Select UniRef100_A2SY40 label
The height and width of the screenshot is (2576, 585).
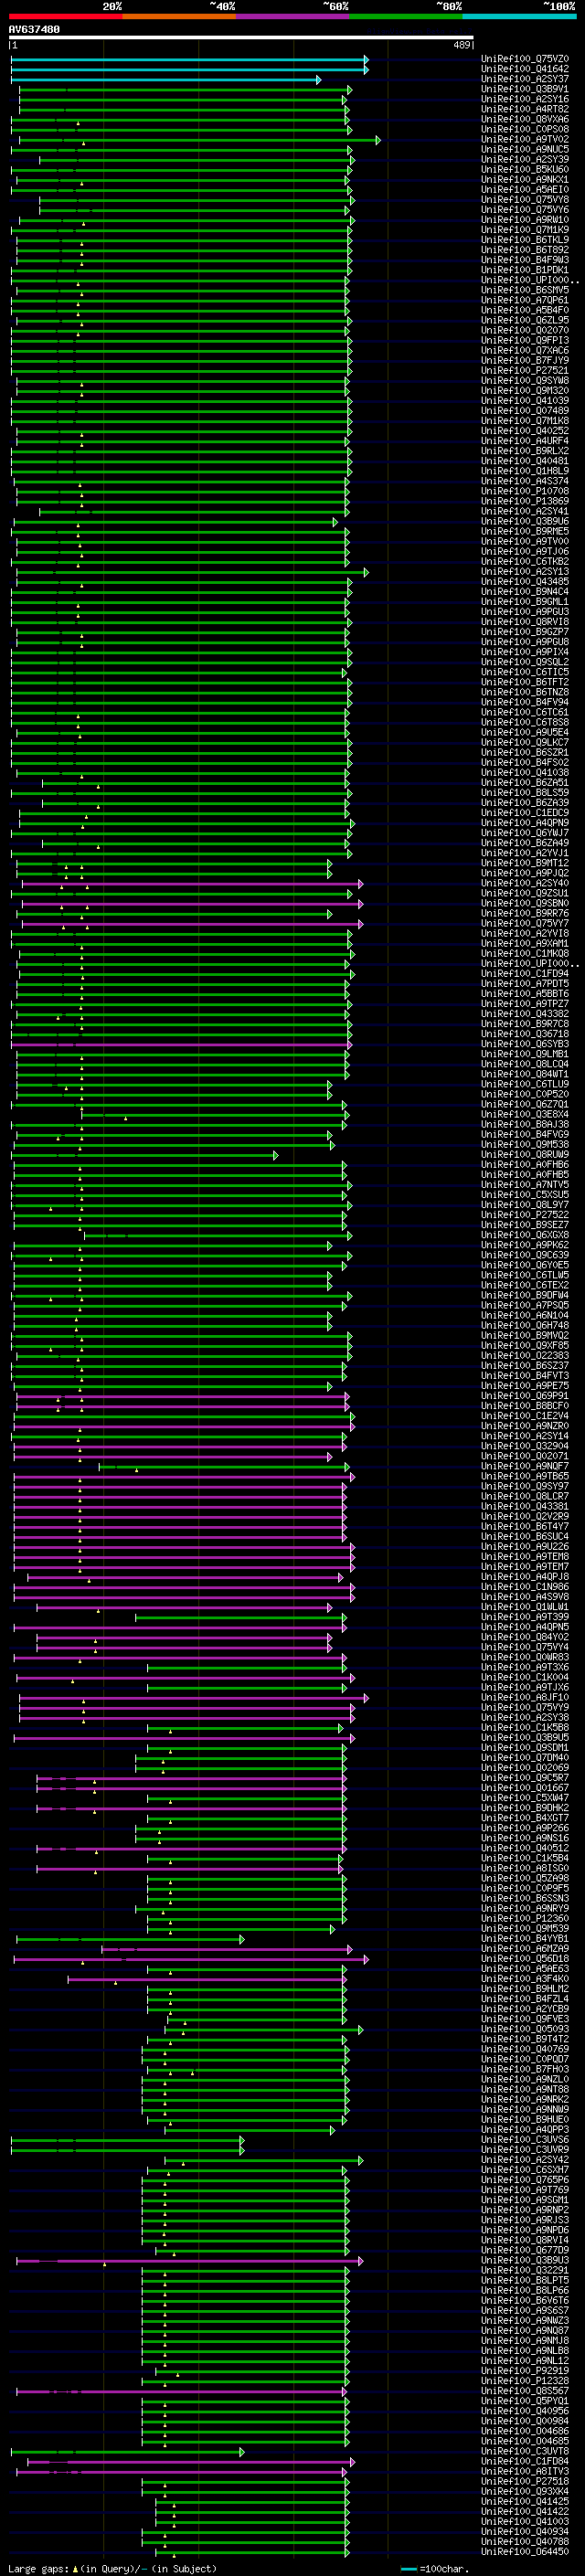coord(525,883)
